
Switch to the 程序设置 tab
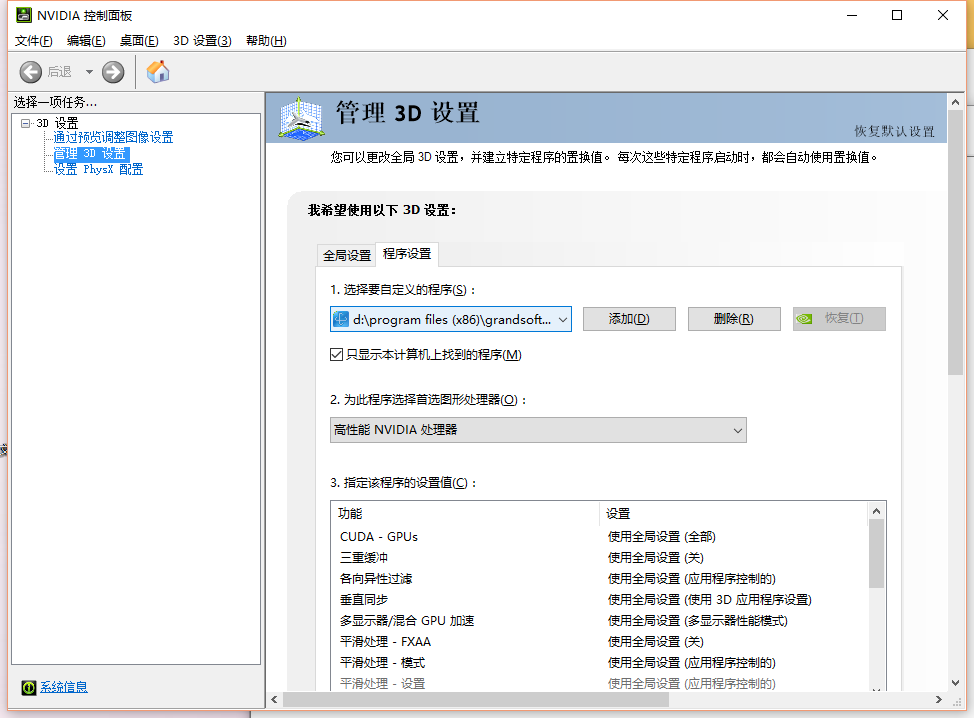(x=407, y=254)
